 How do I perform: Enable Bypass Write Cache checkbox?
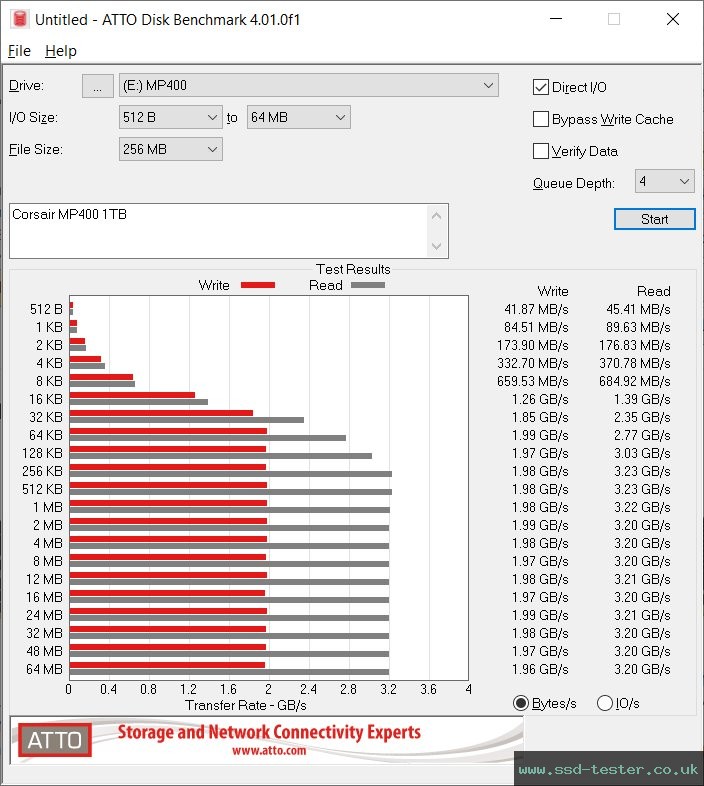coord(541,119)
